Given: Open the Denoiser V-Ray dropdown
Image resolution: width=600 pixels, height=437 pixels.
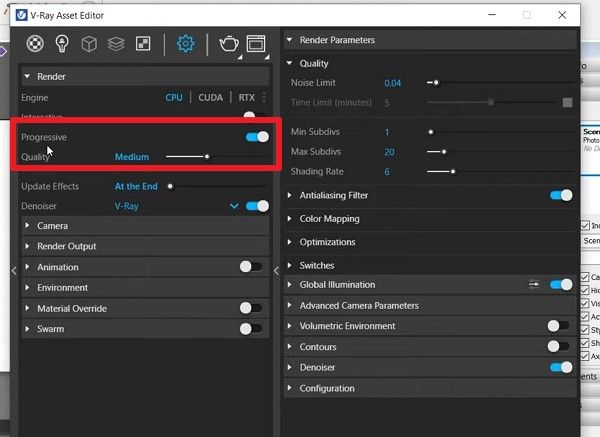Looking at the screenshot, I should click(234, 206).
